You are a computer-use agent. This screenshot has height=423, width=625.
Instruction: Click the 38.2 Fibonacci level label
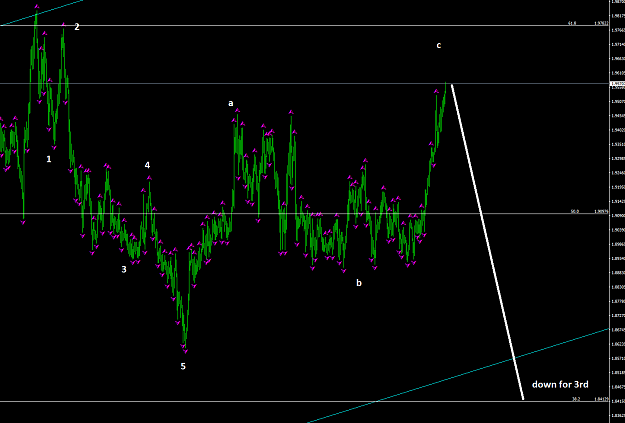[576, 399]
